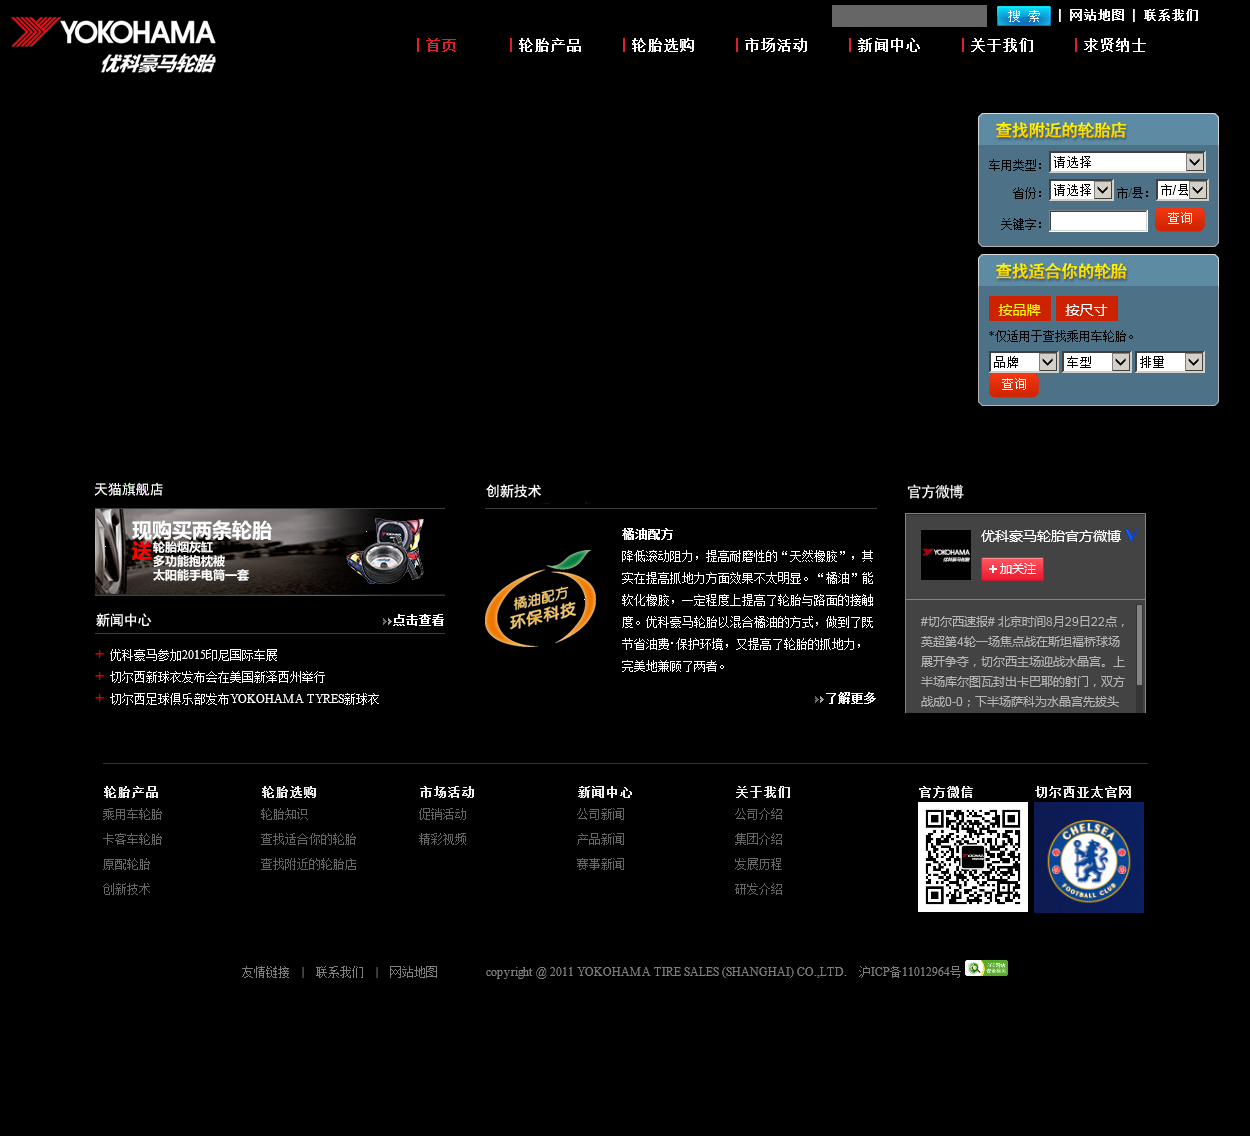Open footer link 集团介绍
1250x1136 pixels.
758,839
